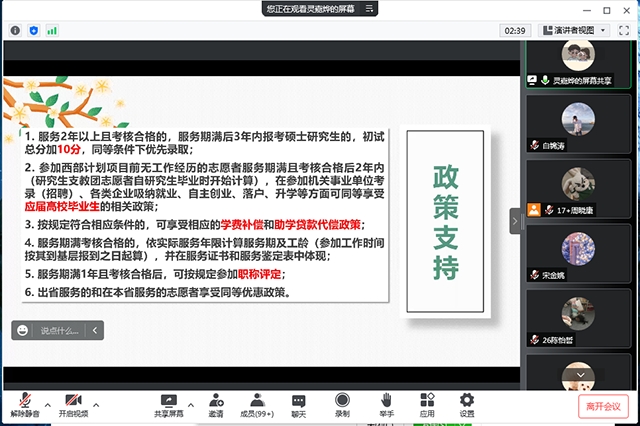Click the emoji smiley reaction icon
Screen dimensions: 640x426
tap(22, 330)
